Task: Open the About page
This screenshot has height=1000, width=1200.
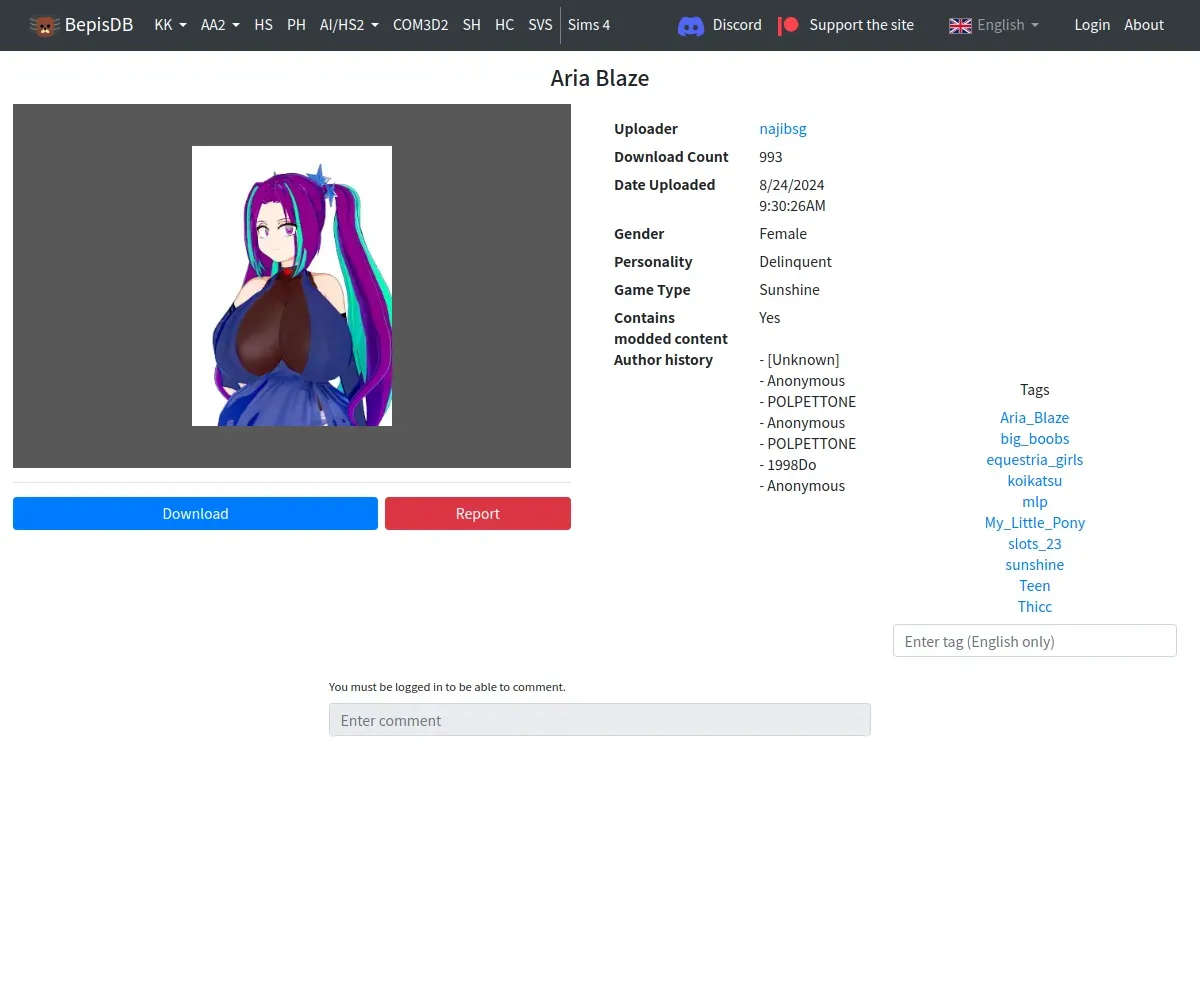Action: (x=1144, y=25)
